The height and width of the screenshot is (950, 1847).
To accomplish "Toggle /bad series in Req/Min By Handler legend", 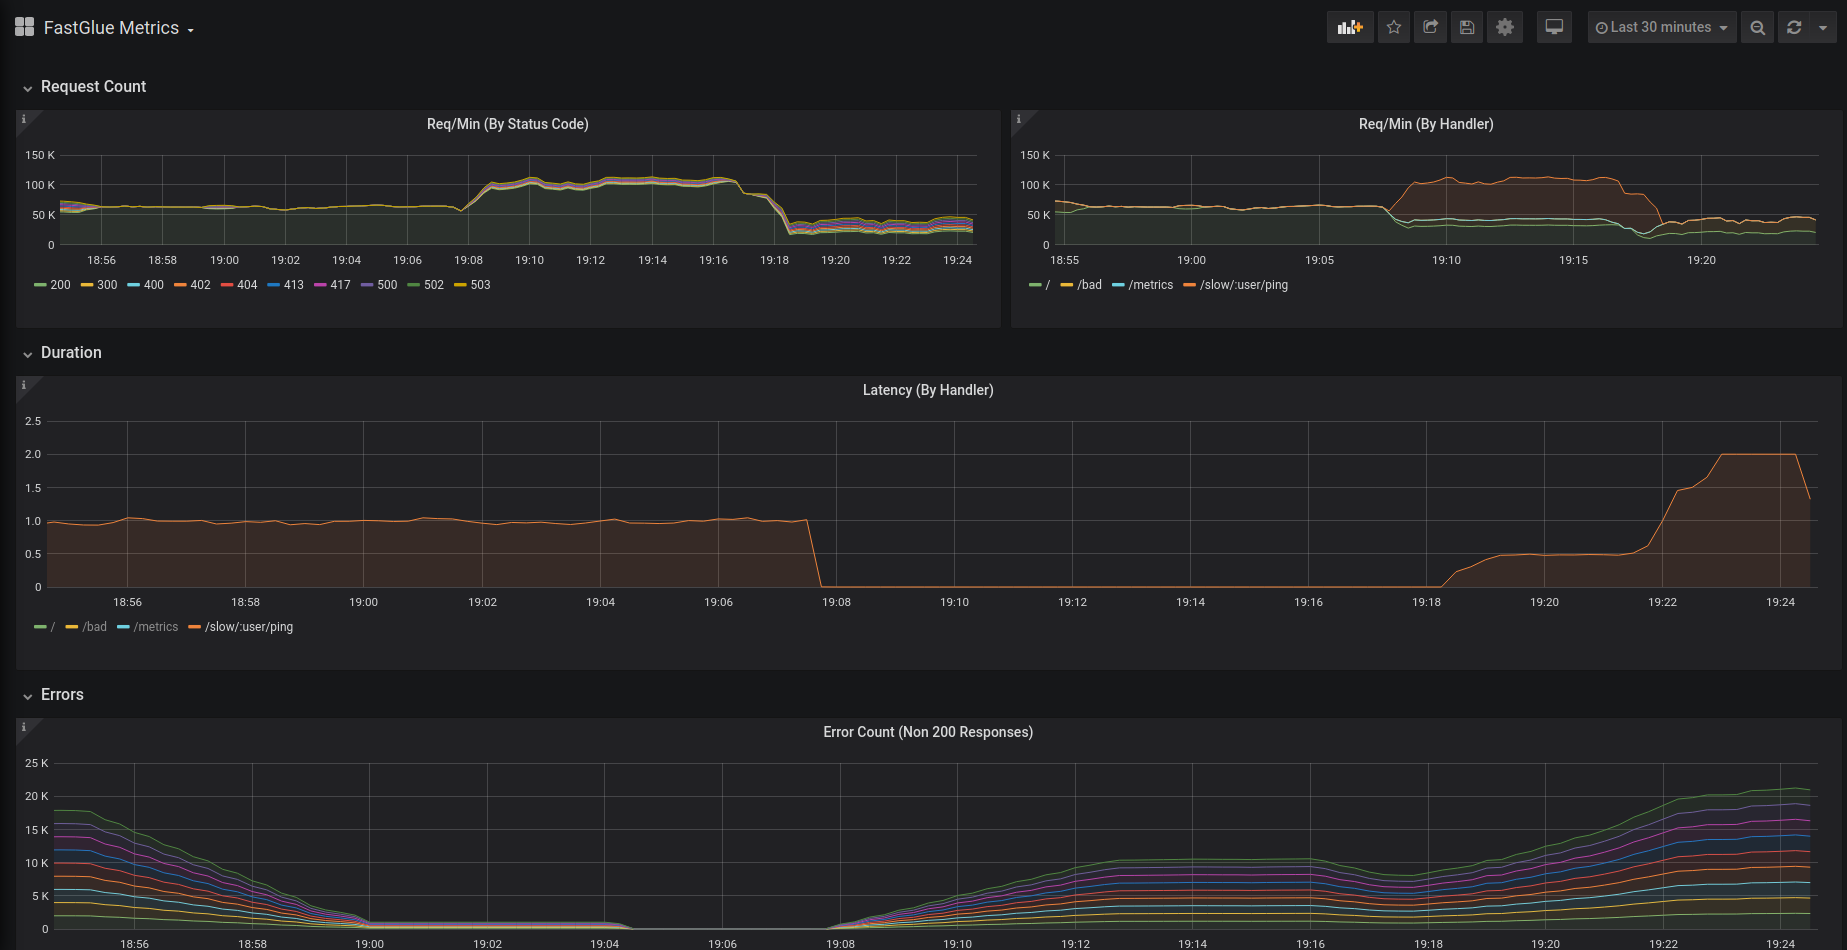I will (1089, 285).
